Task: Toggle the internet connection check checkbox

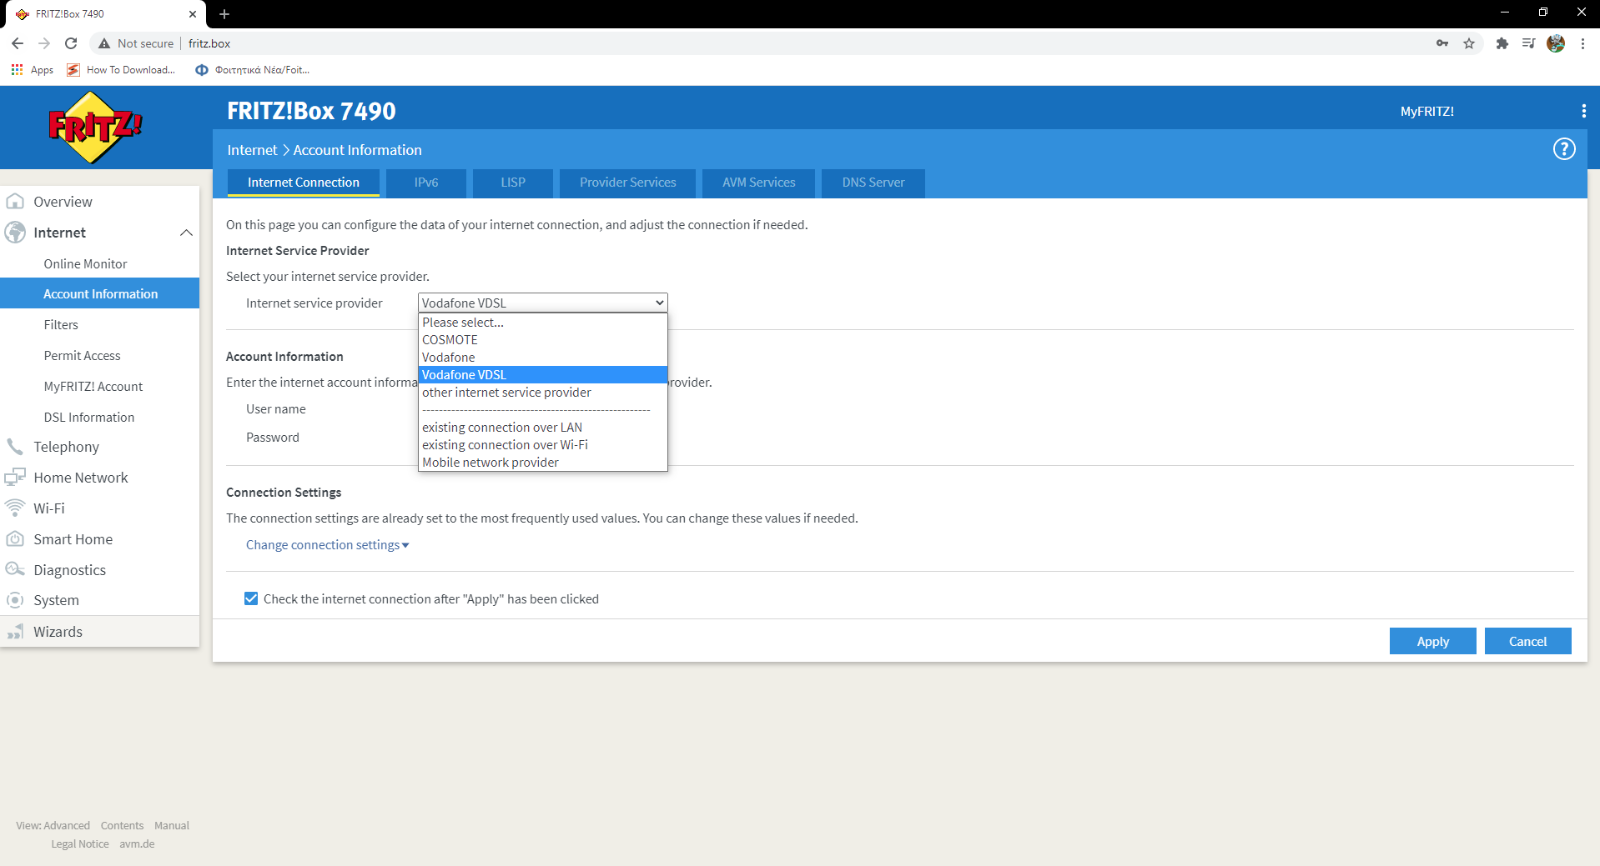Action: (x=251, y=599)
